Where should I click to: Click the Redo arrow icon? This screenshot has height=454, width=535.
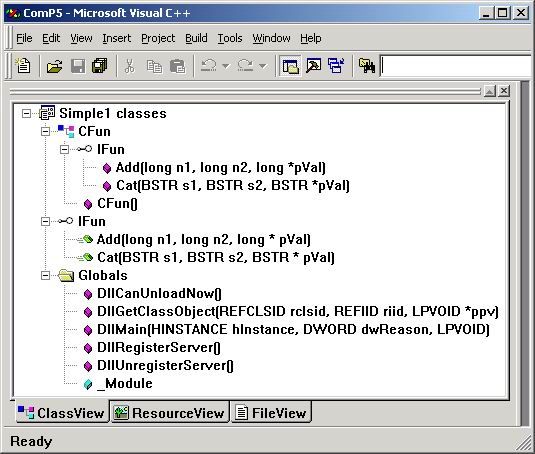pyautogui.click(x=246, y=65)
